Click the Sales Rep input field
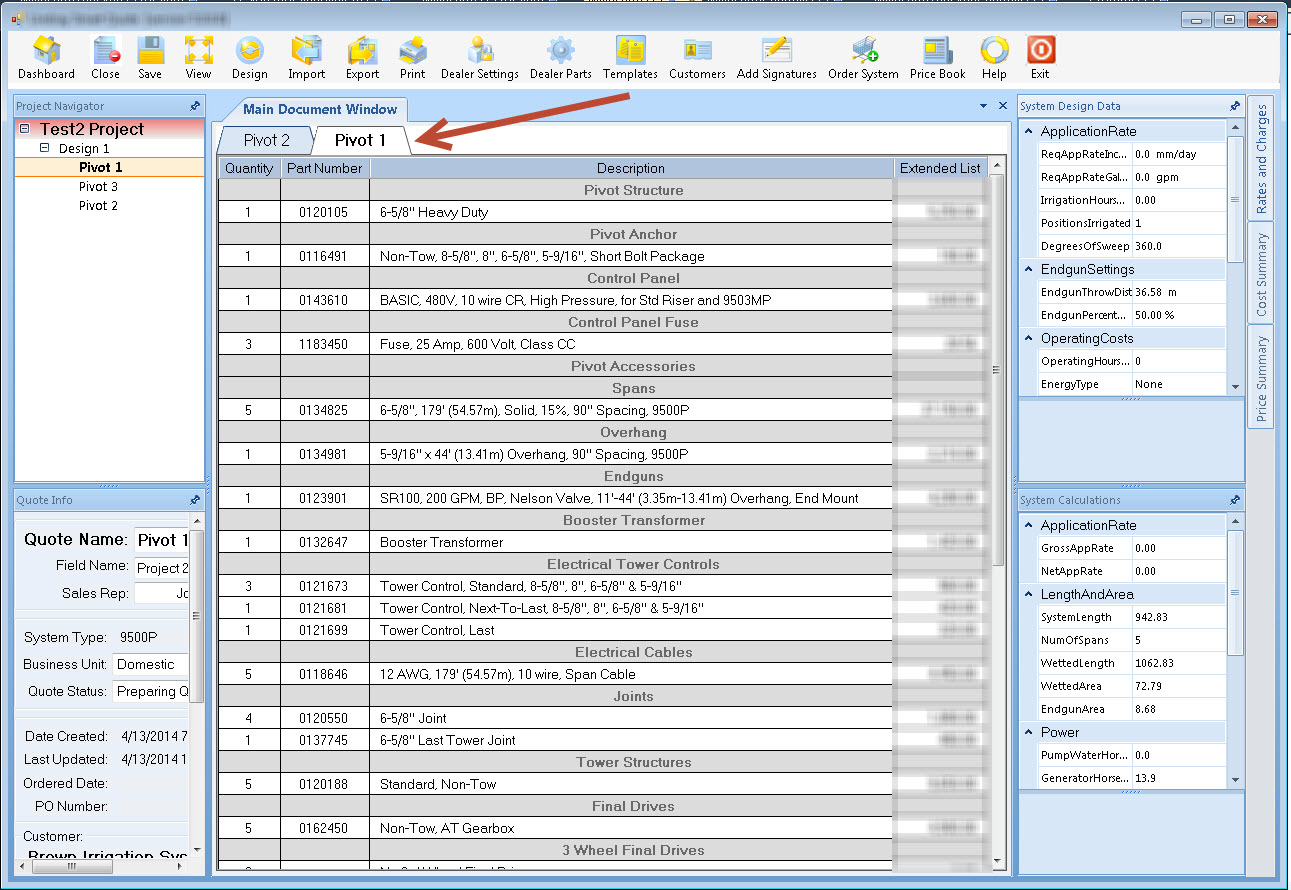Image resolution: width=1291 pixels, height=890 pixels. coord(162,593)
